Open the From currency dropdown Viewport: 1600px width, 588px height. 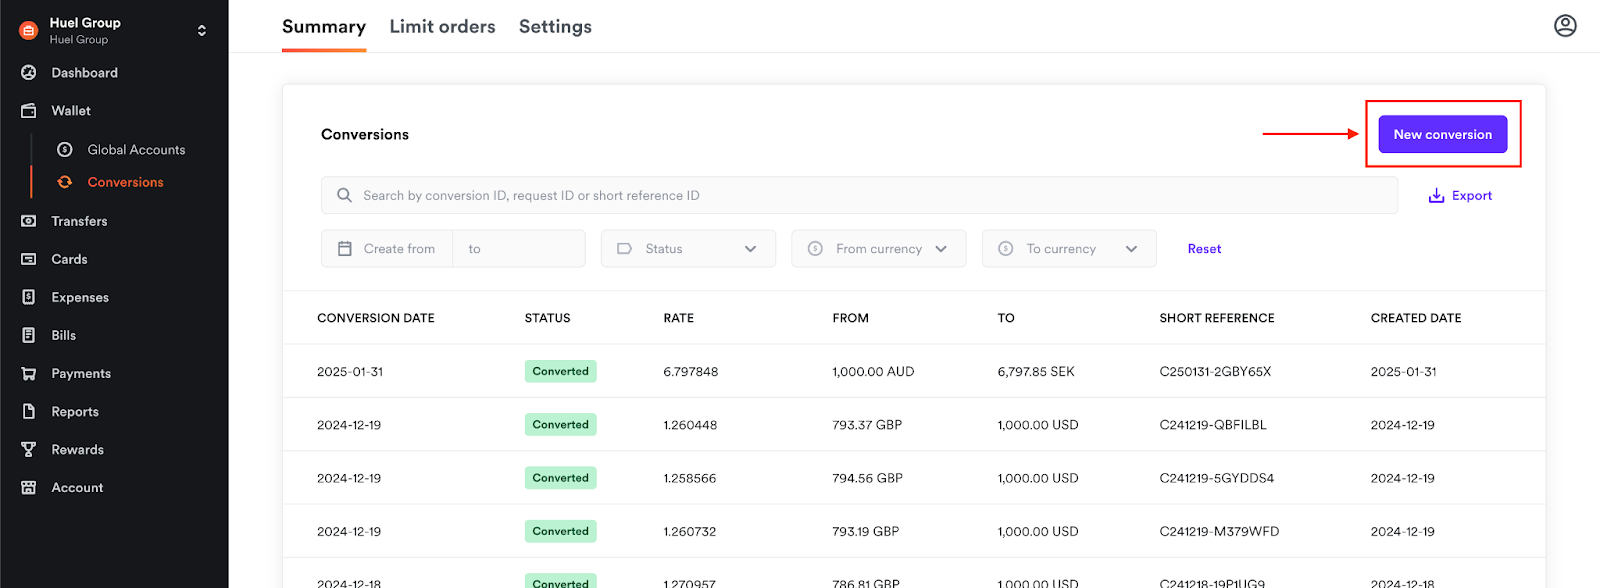(x=878, y=249)
